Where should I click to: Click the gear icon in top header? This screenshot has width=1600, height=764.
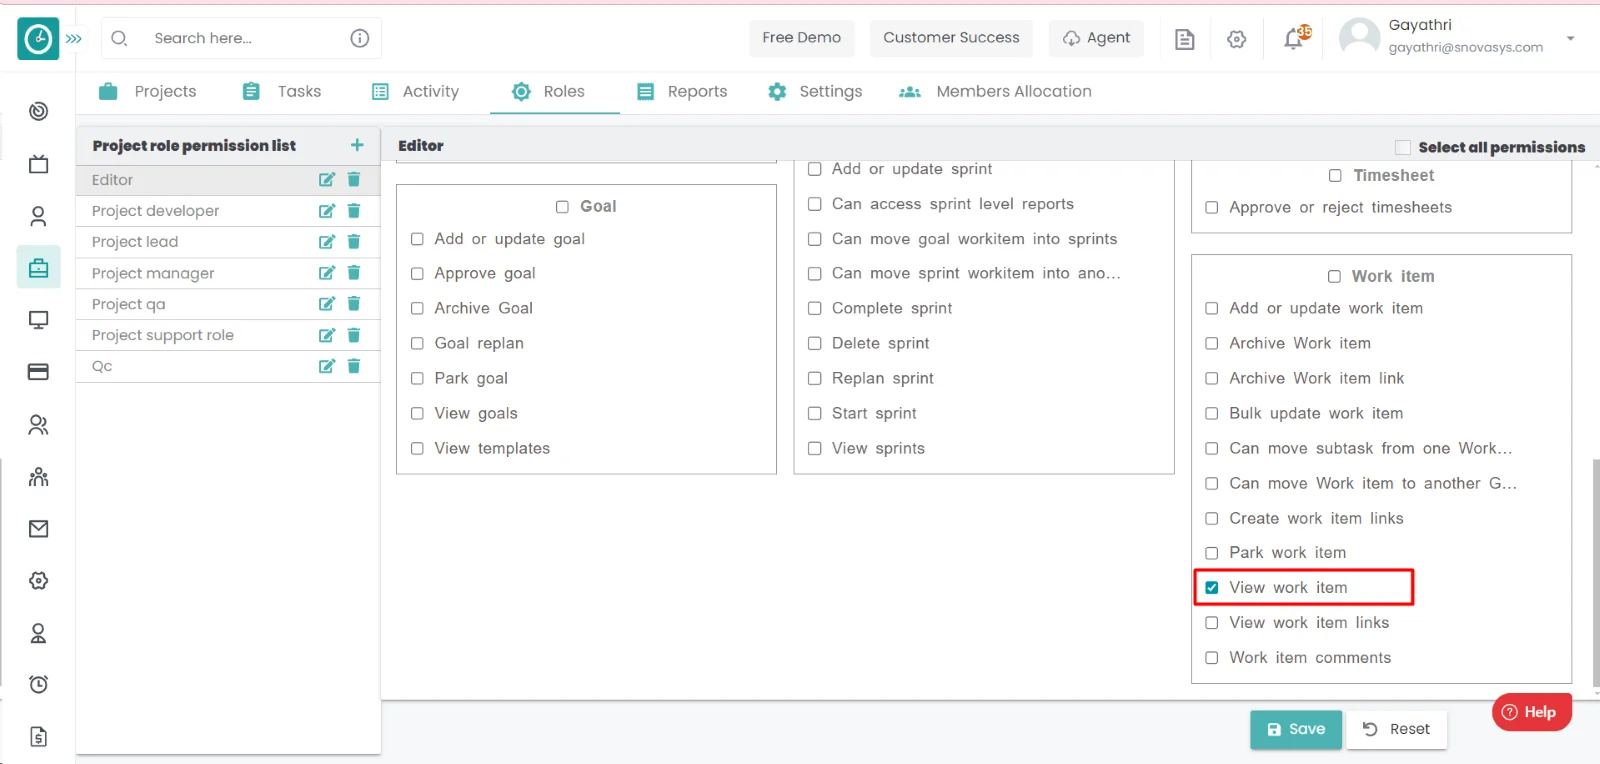1237,39
